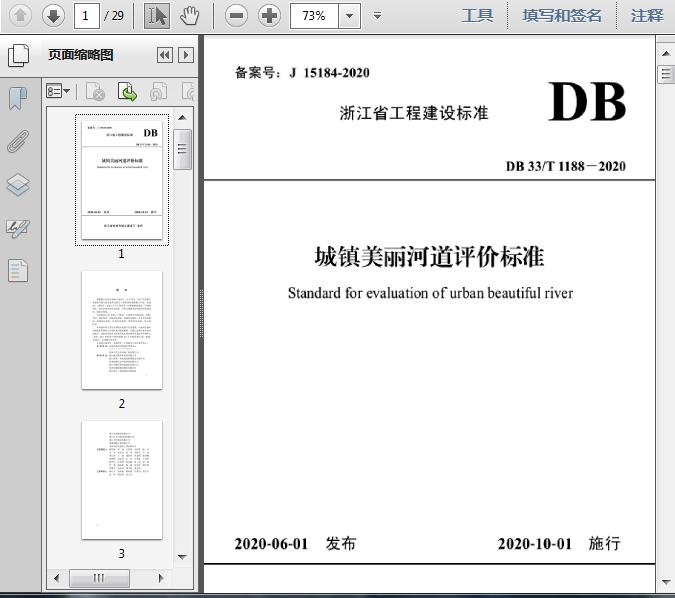Open the Attachments paperclip panel
This screenshot has width=675, height=598.
18,141
